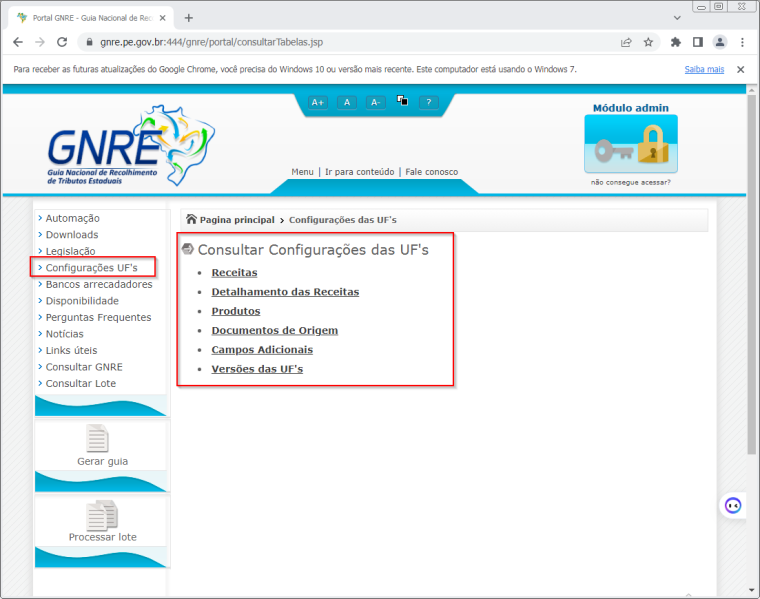The height and width of the screenshot is (599, 760).
Task: Dismiss the Chrome update notice
Action: coord(741,69)
